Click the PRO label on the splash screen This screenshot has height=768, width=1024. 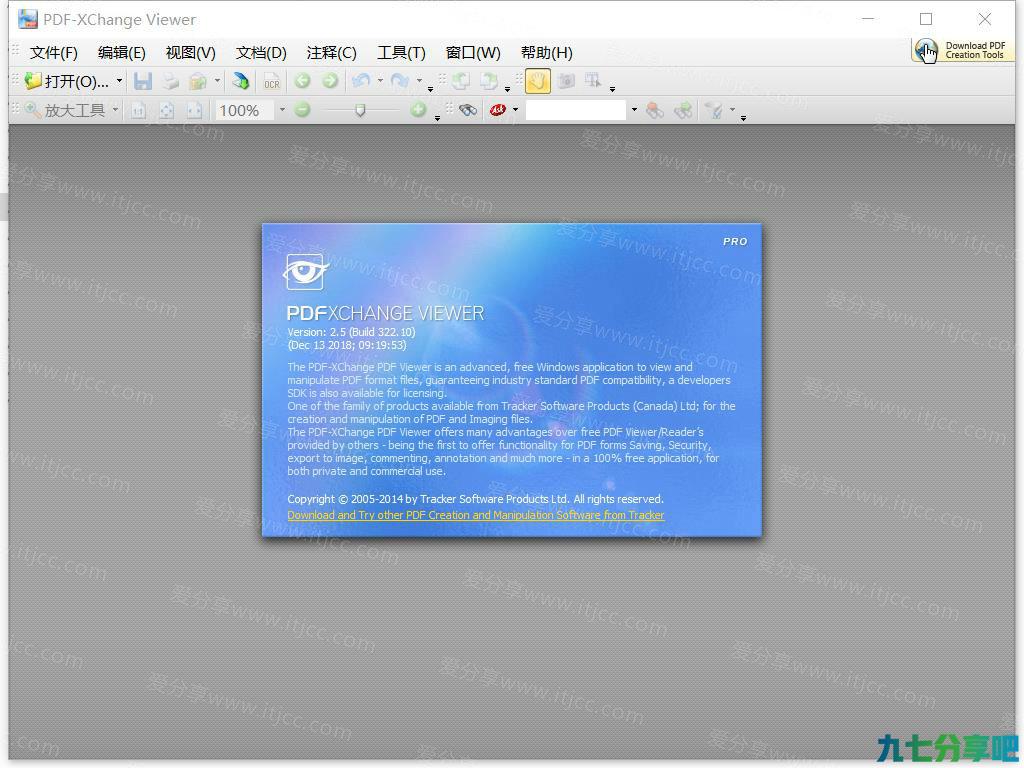click(735, 242)
